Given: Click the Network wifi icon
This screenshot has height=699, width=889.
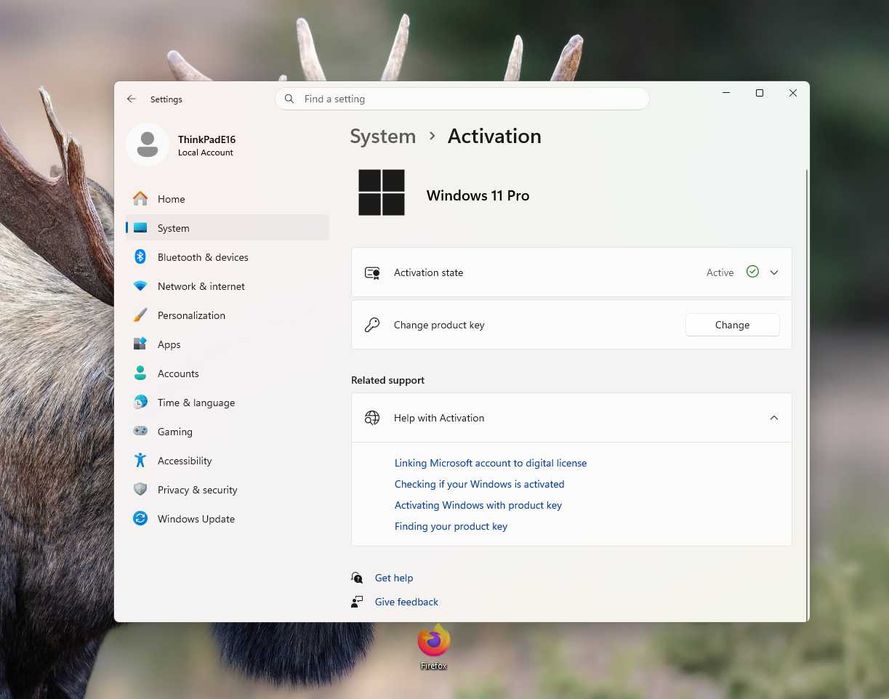Looking at the screenshot, I should click(x=140, y=286).
